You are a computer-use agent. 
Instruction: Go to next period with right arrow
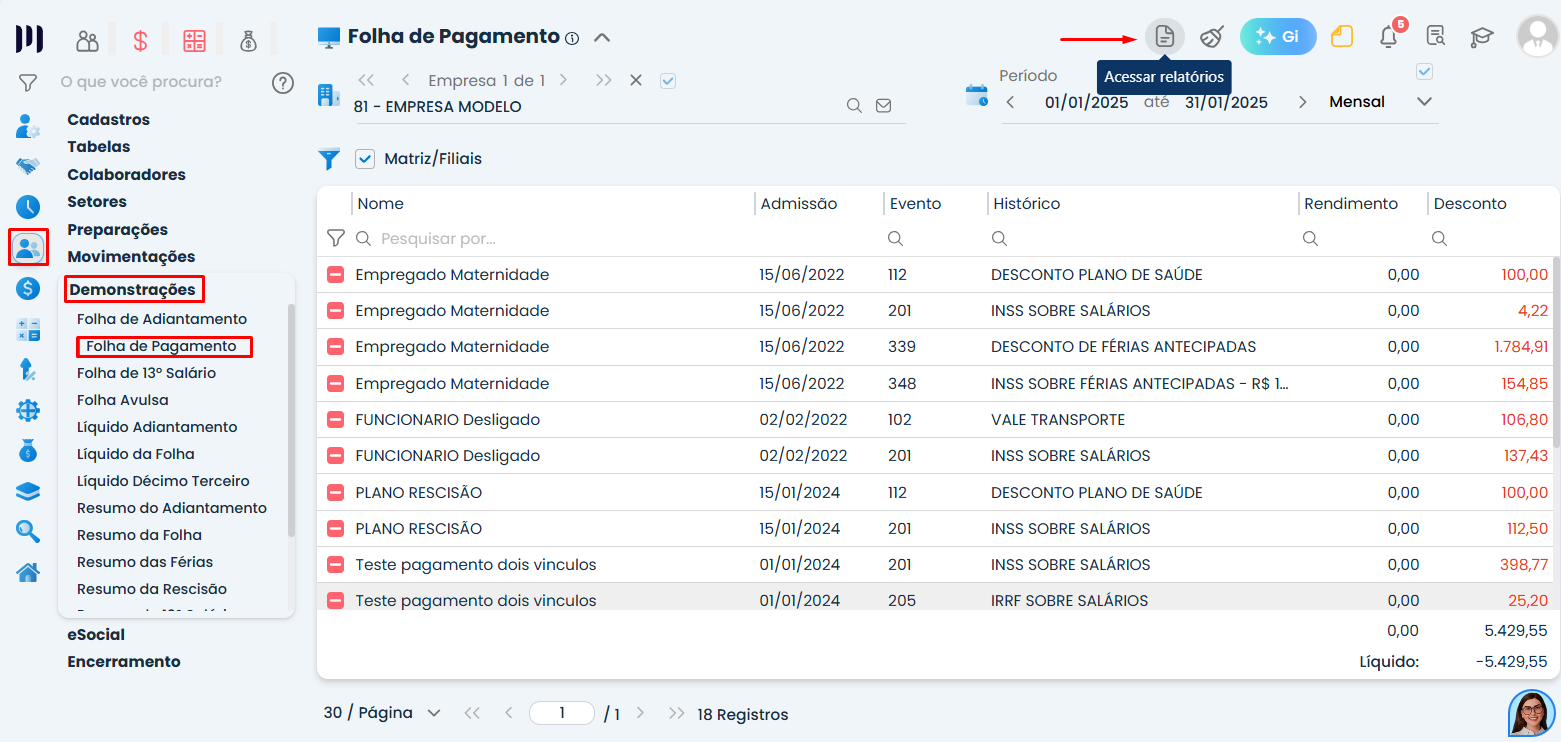tap(1302, 102)
